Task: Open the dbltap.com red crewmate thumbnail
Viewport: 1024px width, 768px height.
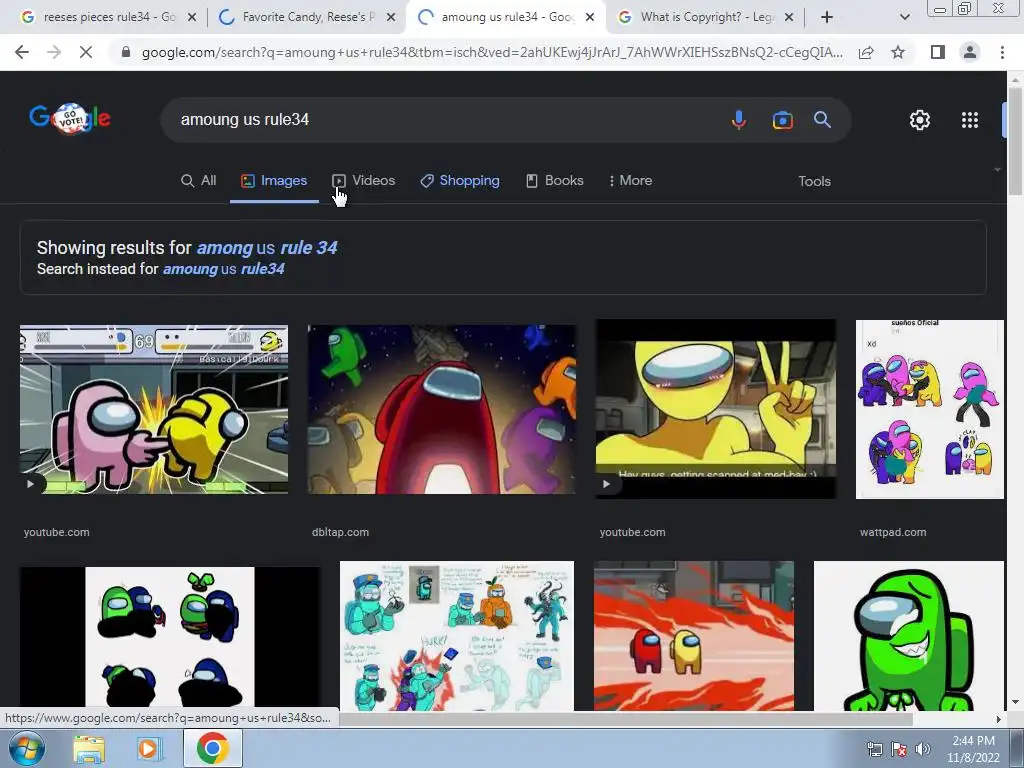Action: point(441,409)
